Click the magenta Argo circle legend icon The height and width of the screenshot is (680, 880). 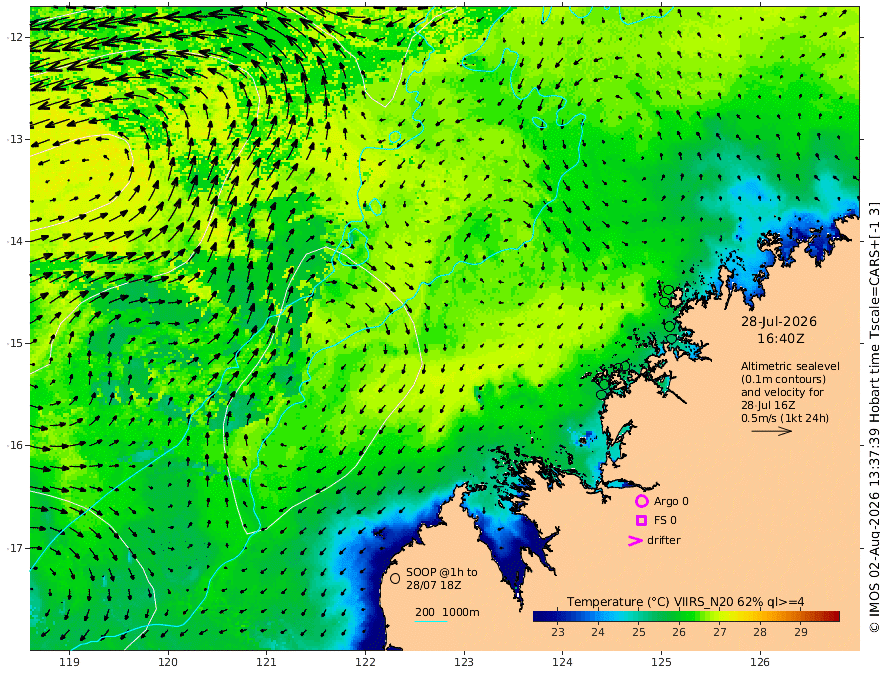[x=641, y=501]
